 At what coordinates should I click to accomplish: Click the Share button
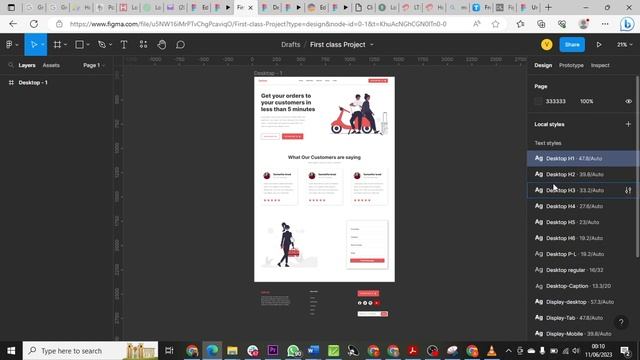click(x=572, y=44)
